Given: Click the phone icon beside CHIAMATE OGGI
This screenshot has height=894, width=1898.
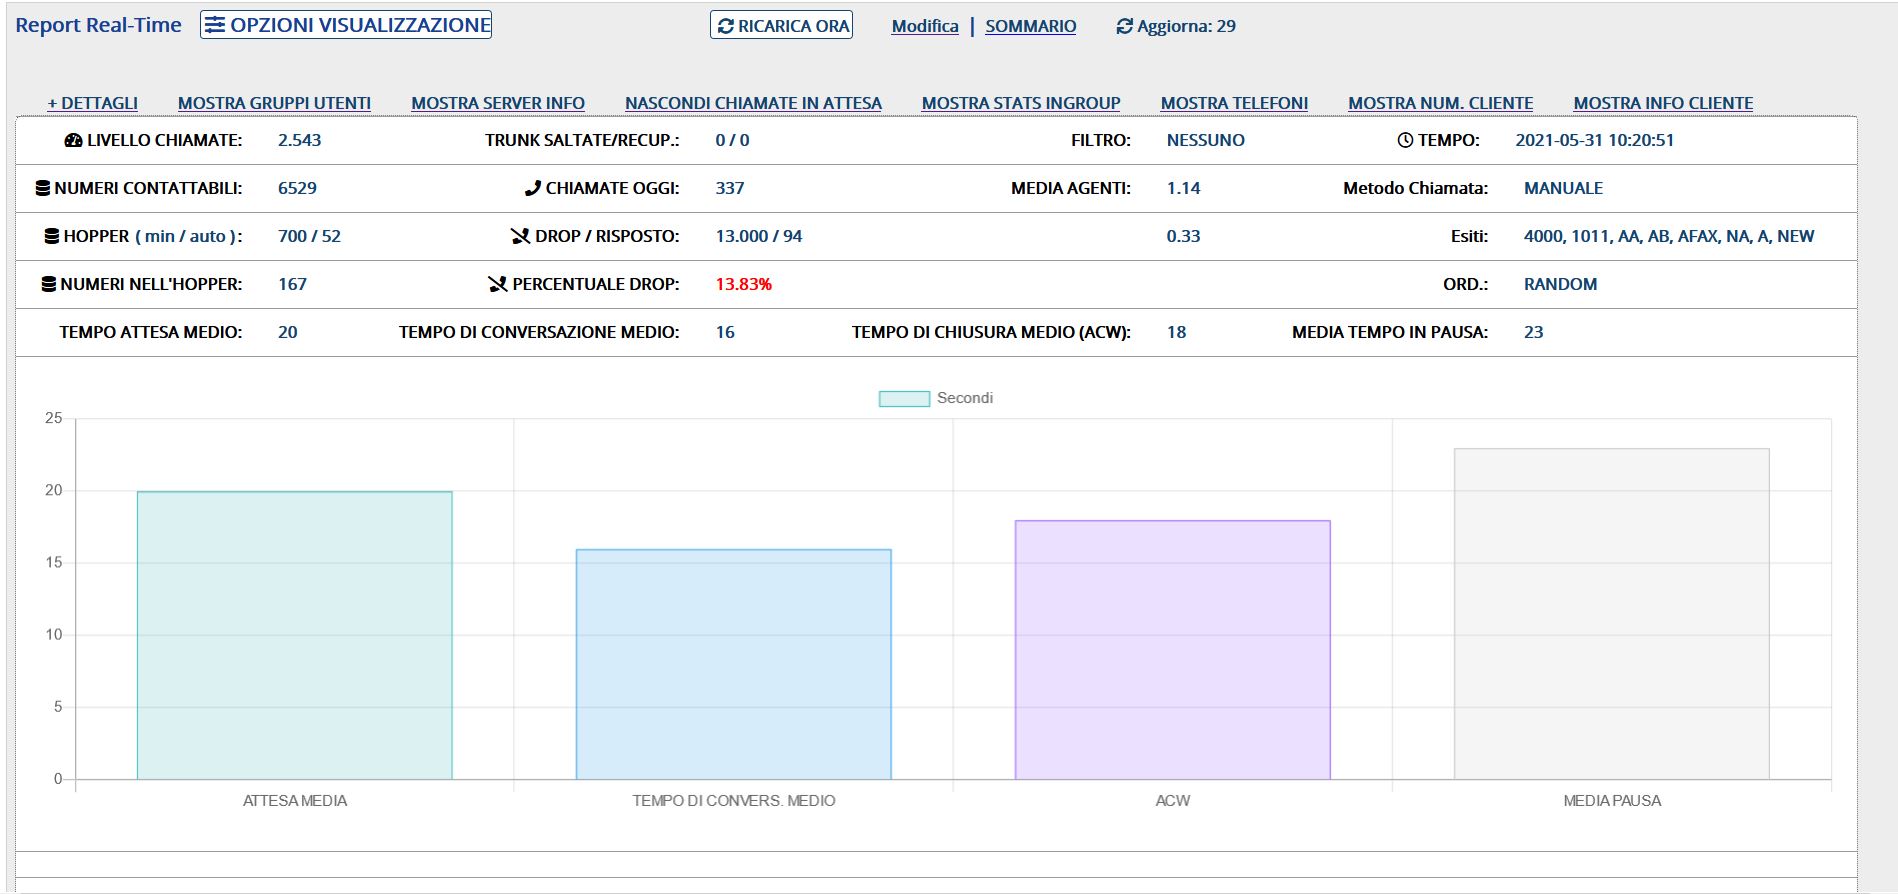Looking at the screenshot, I should point(533,188).
